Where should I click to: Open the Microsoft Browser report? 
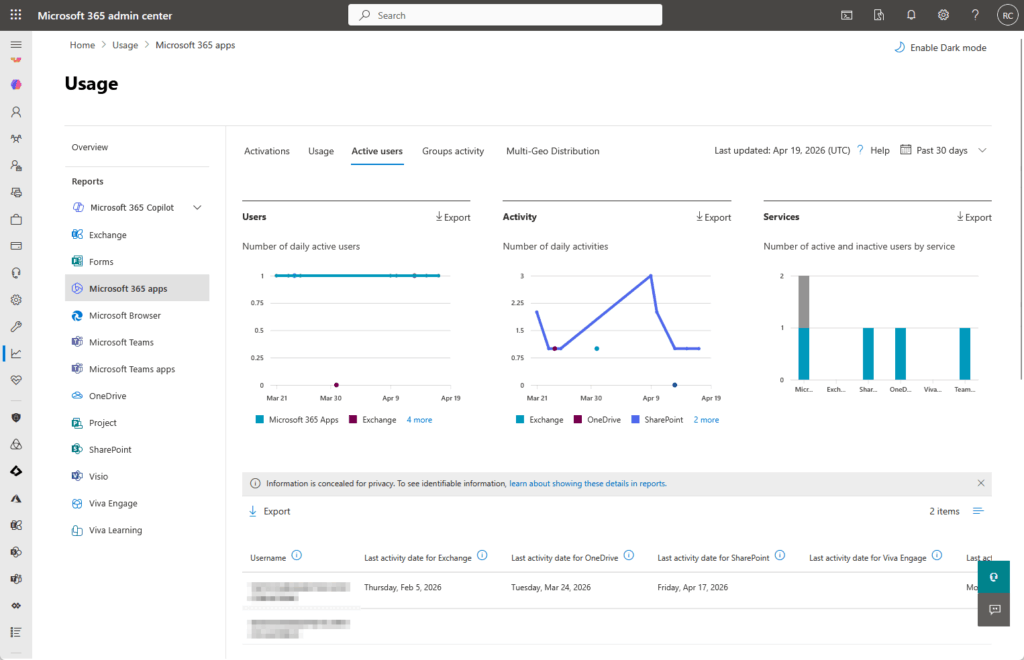coord(137,315)
